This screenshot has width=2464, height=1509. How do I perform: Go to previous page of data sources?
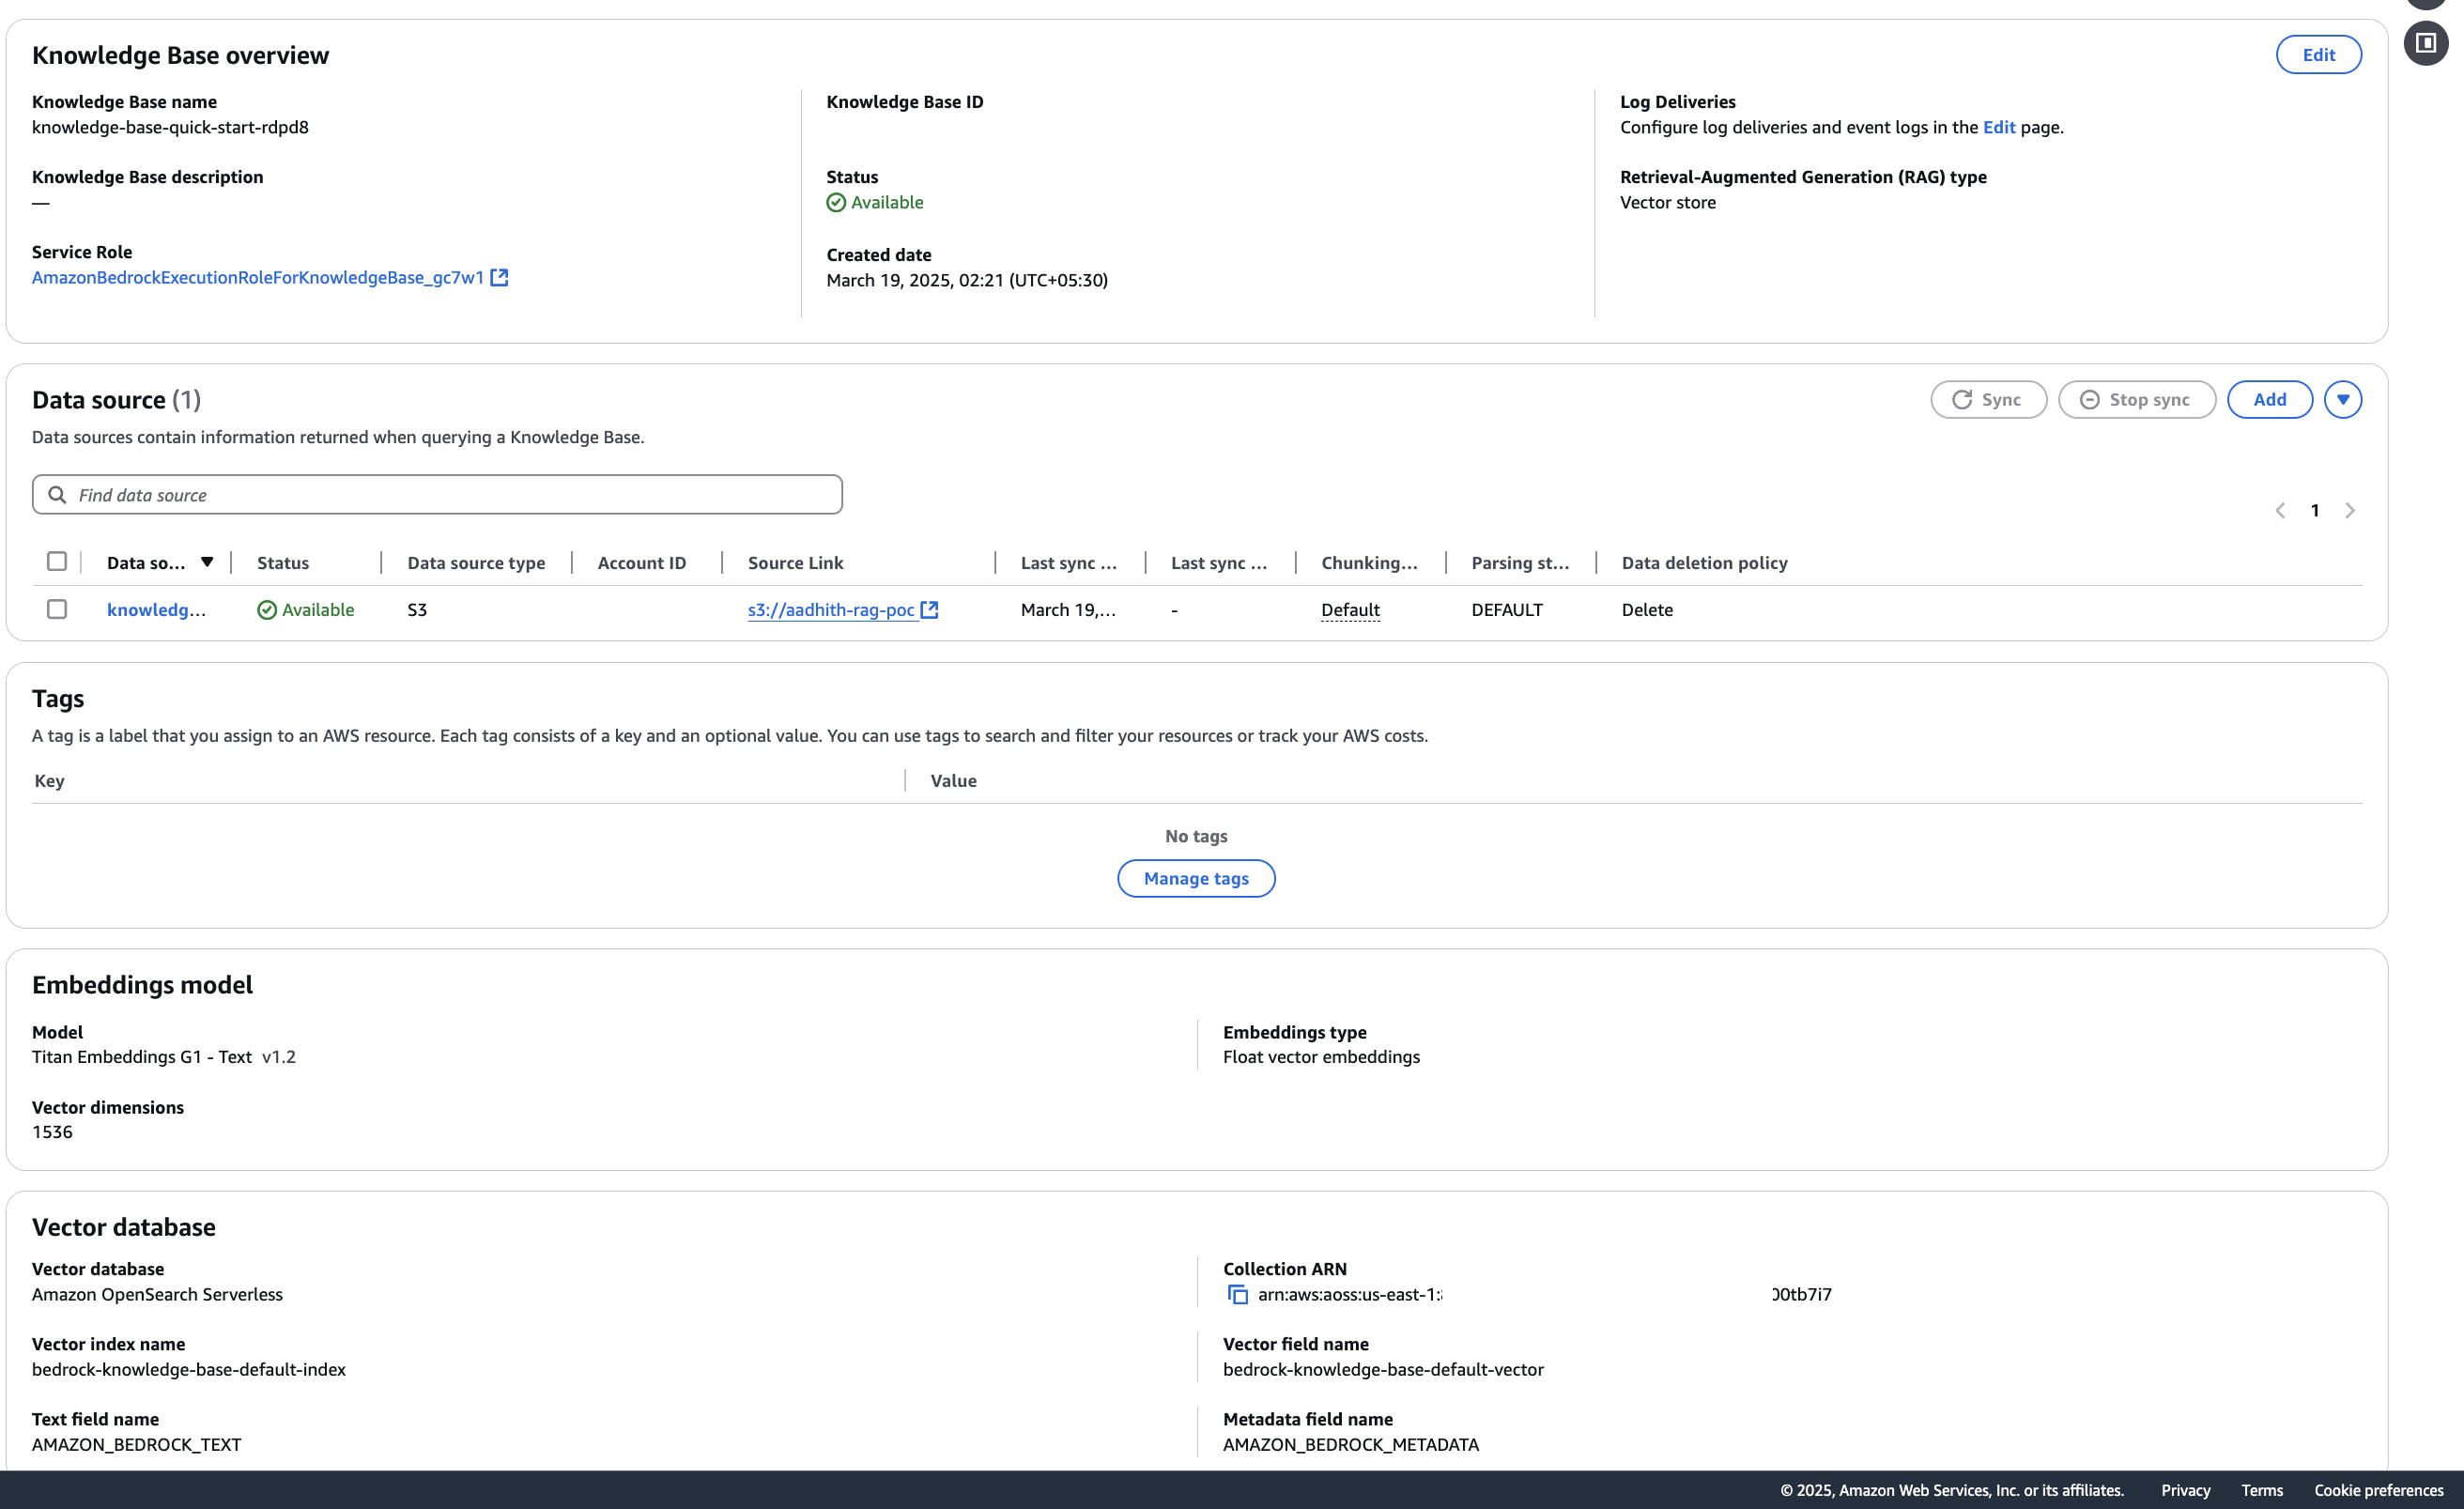point(2280,511)
